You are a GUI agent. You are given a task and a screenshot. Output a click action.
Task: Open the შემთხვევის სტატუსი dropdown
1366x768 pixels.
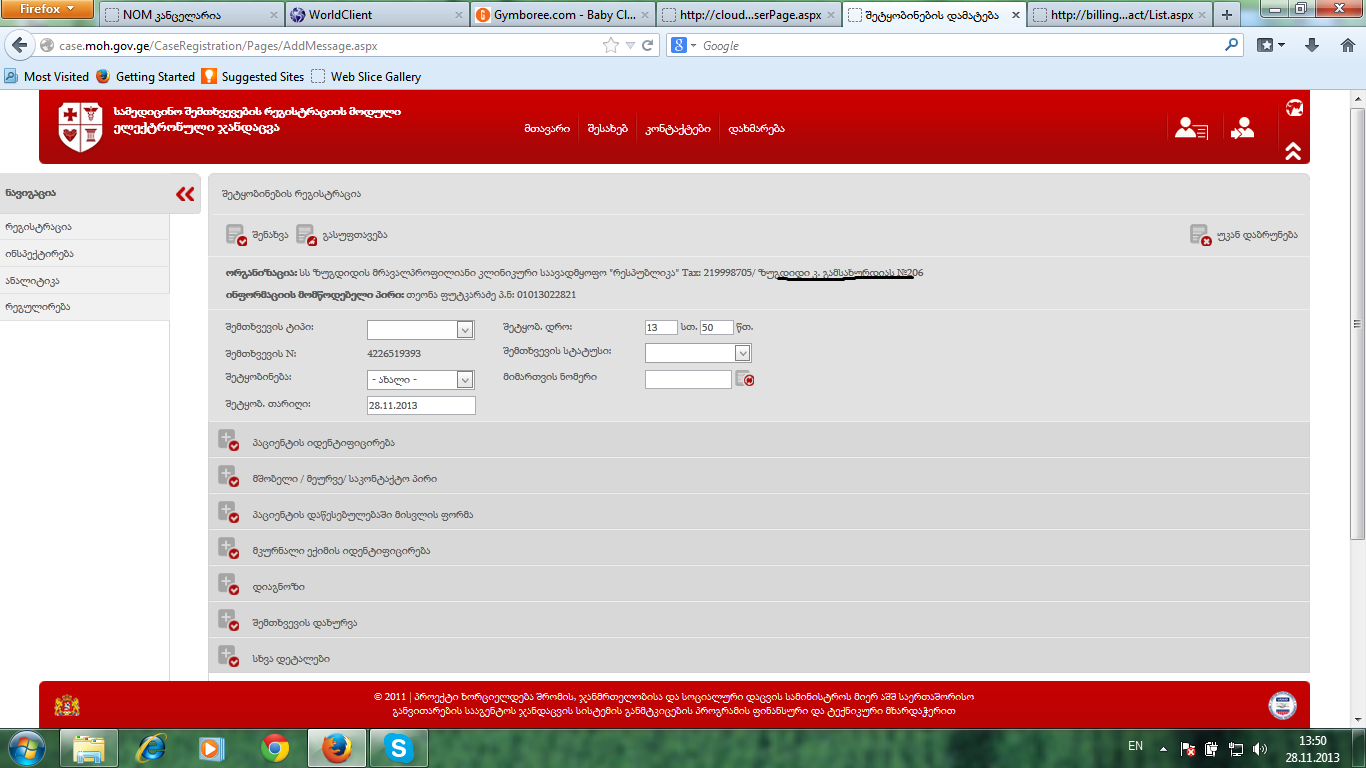(x=742, y=353)
